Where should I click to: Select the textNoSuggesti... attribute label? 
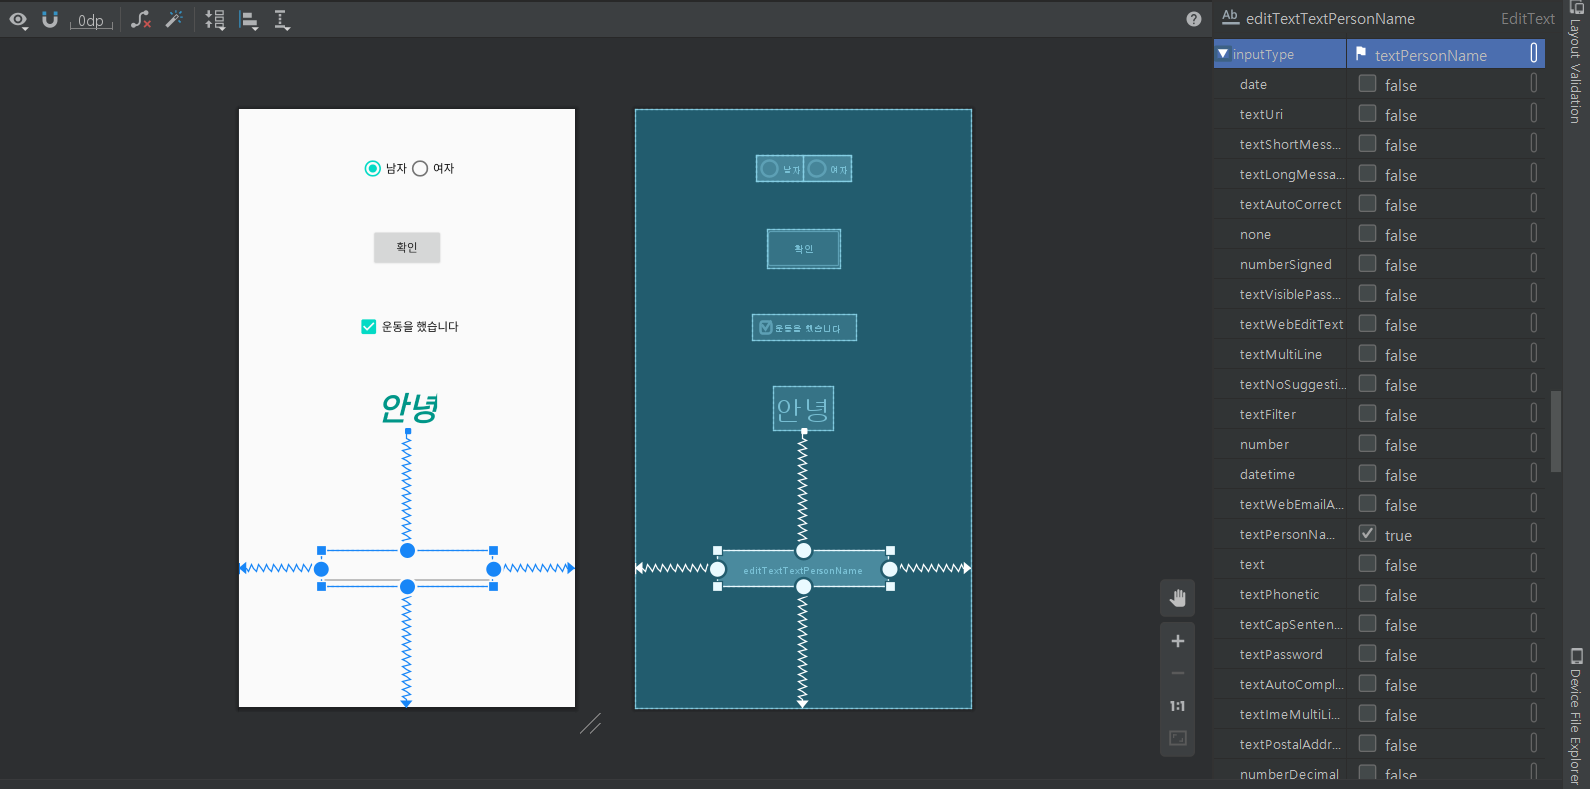click(x=1292, y=384)
